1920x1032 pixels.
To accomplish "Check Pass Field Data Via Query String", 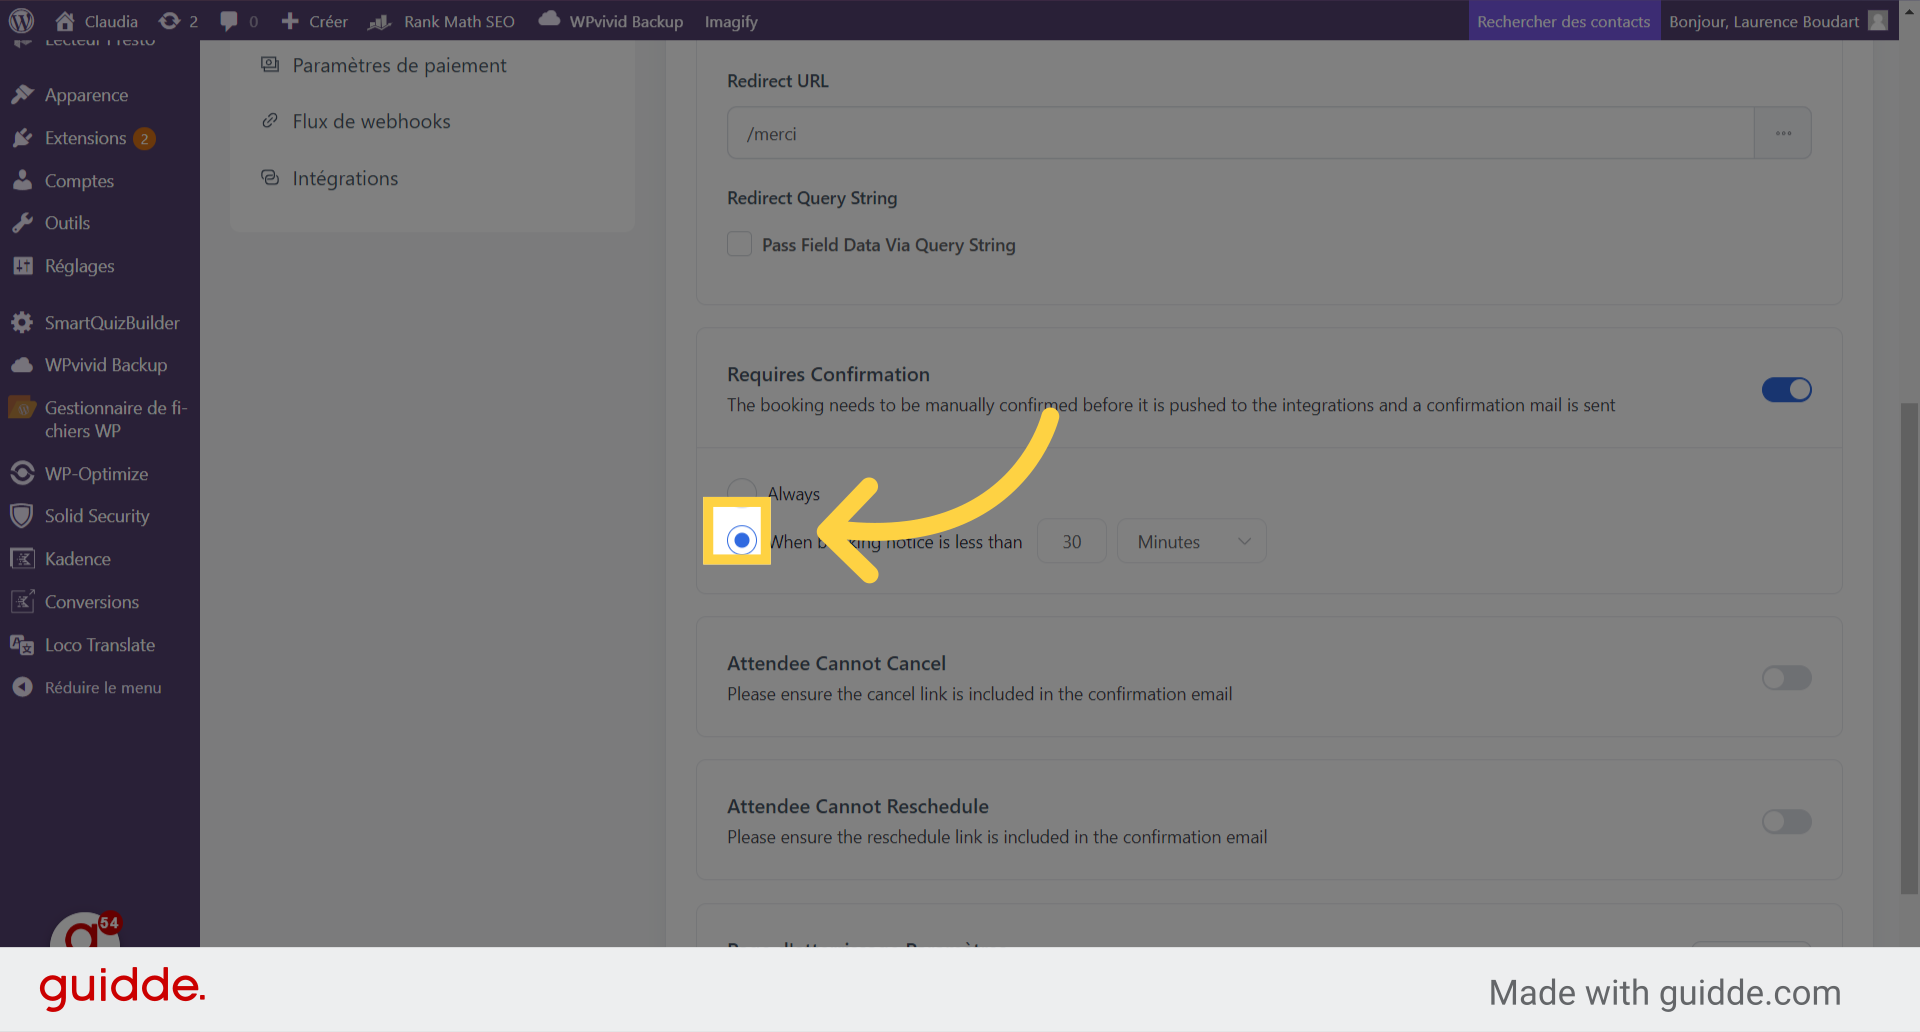I will point(739,244).
